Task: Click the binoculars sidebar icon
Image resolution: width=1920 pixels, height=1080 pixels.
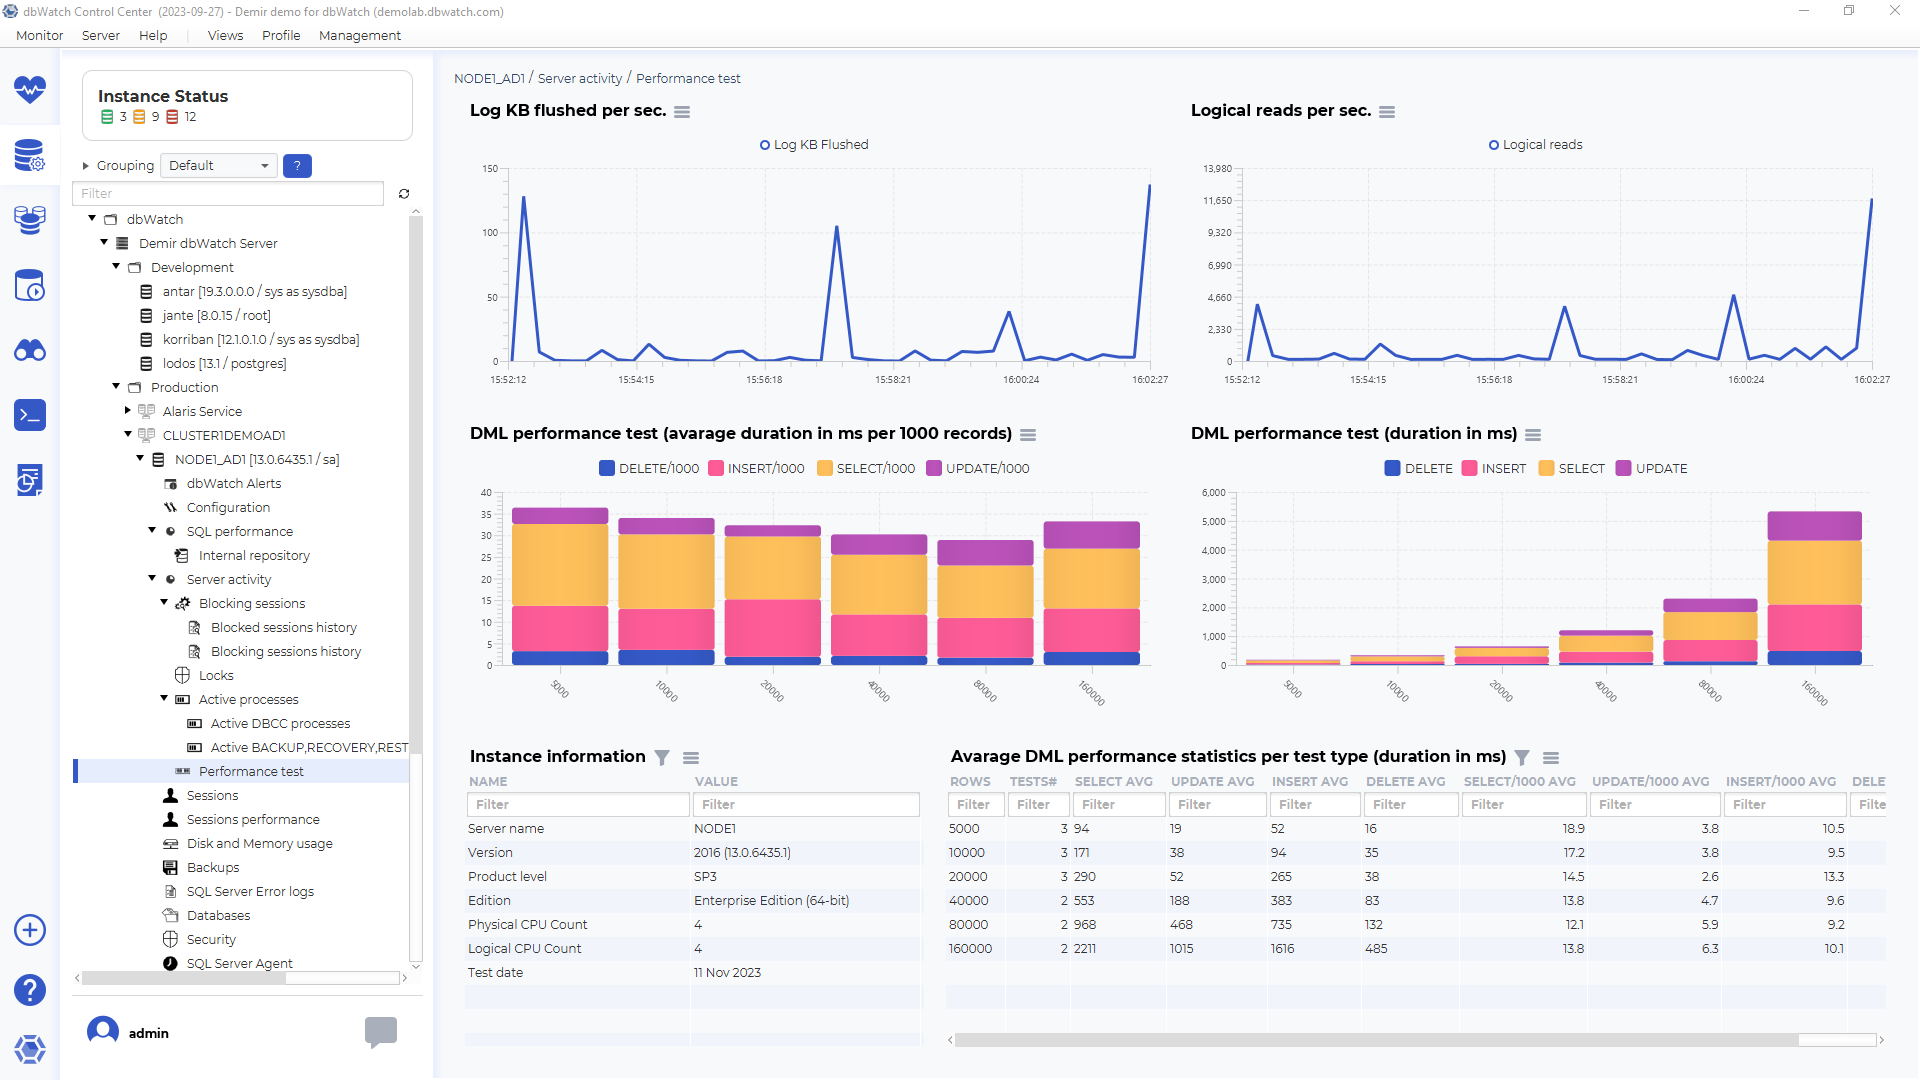Action: pos(30,351)
